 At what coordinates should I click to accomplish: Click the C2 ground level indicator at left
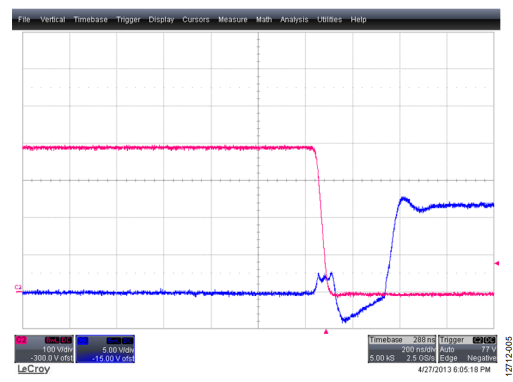(x=18, y=289)
